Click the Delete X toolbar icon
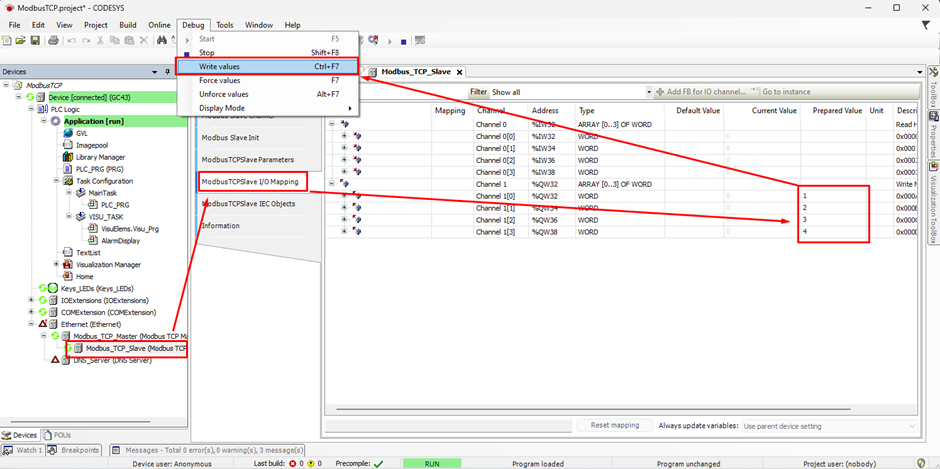The height and width of the screenshot is (469, 940). click(x=144, y=40)
